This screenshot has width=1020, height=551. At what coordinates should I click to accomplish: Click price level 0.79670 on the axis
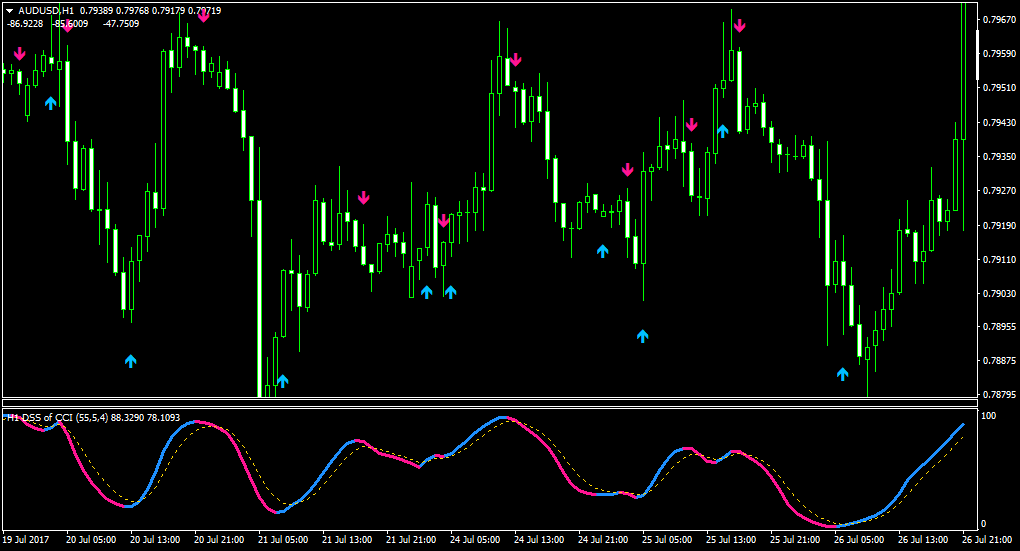[999, 20]
